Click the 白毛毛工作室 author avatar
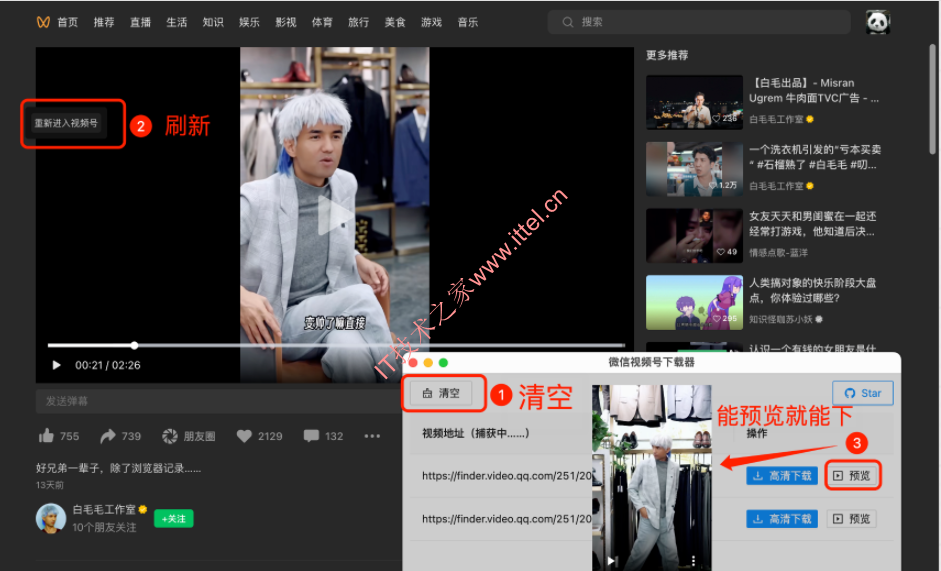This screenshot has height=571, width=941. (x=50, y=518)
